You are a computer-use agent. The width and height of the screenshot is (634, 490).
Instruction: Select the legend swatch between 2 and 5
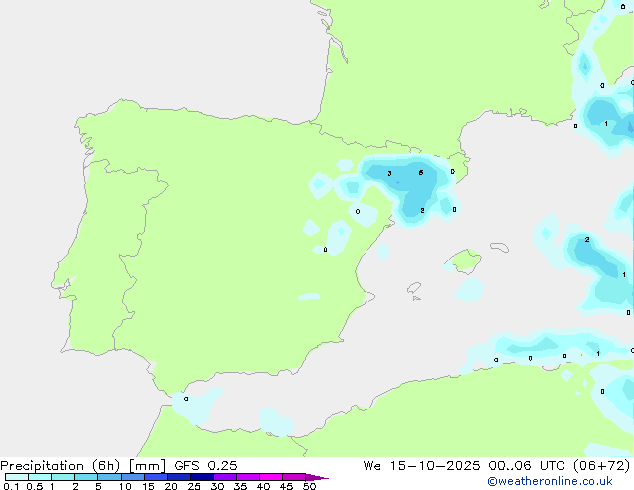click(86, 477)
